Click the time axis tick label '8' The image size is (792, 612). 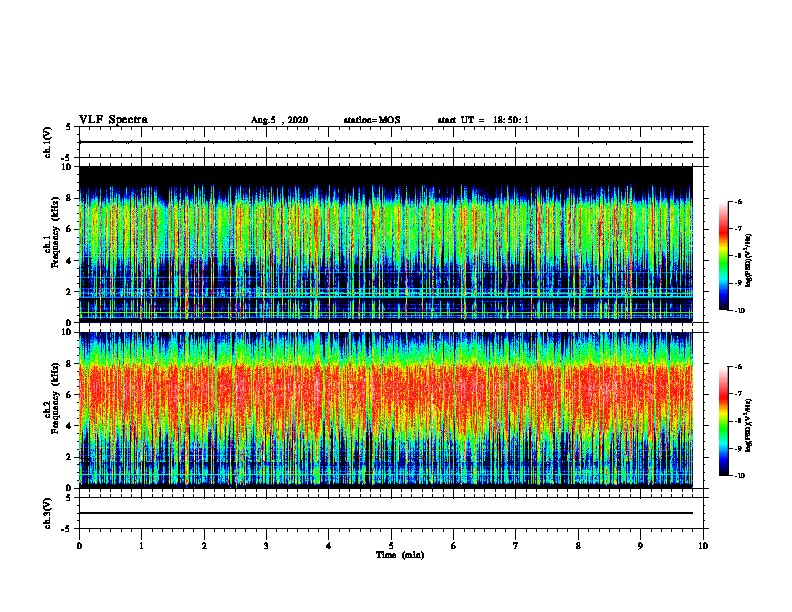[x=578, y=546]
